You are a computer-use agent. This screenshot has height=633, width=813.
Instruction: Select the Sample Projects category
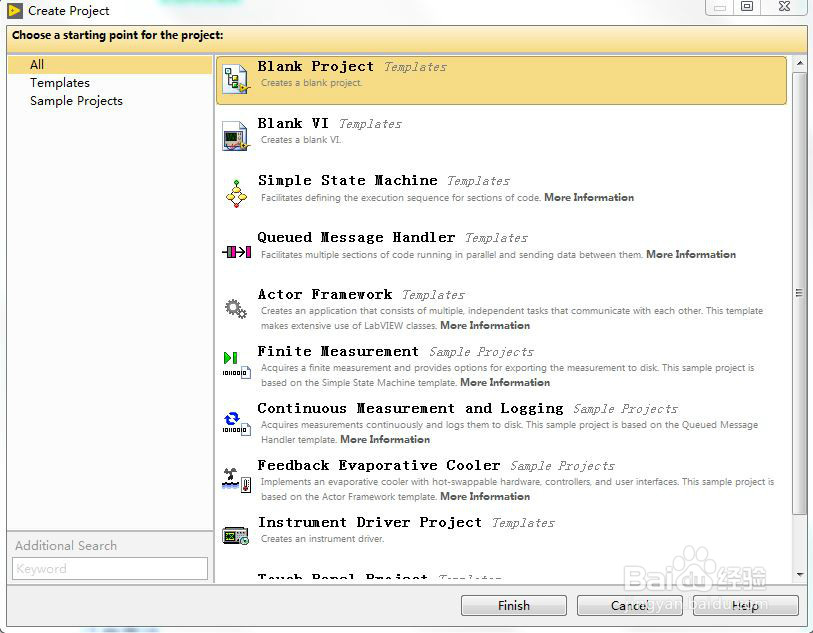(76, 101)
